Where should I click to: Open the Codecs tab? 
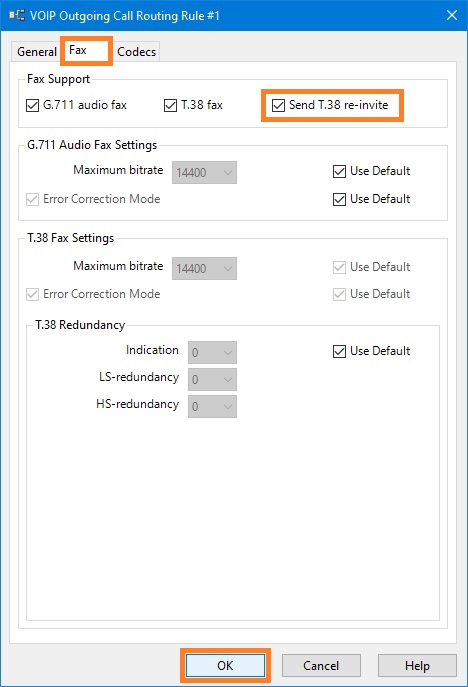(136, 52)
